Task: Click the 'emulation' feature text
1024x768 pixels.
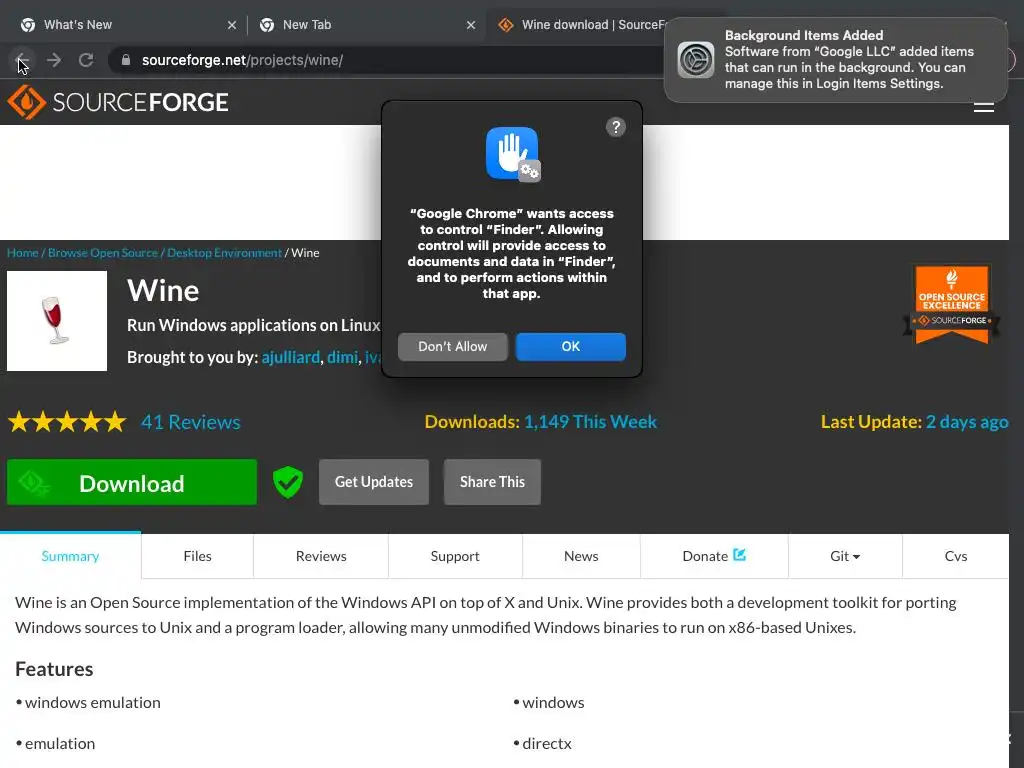Action: coord(60,743)
